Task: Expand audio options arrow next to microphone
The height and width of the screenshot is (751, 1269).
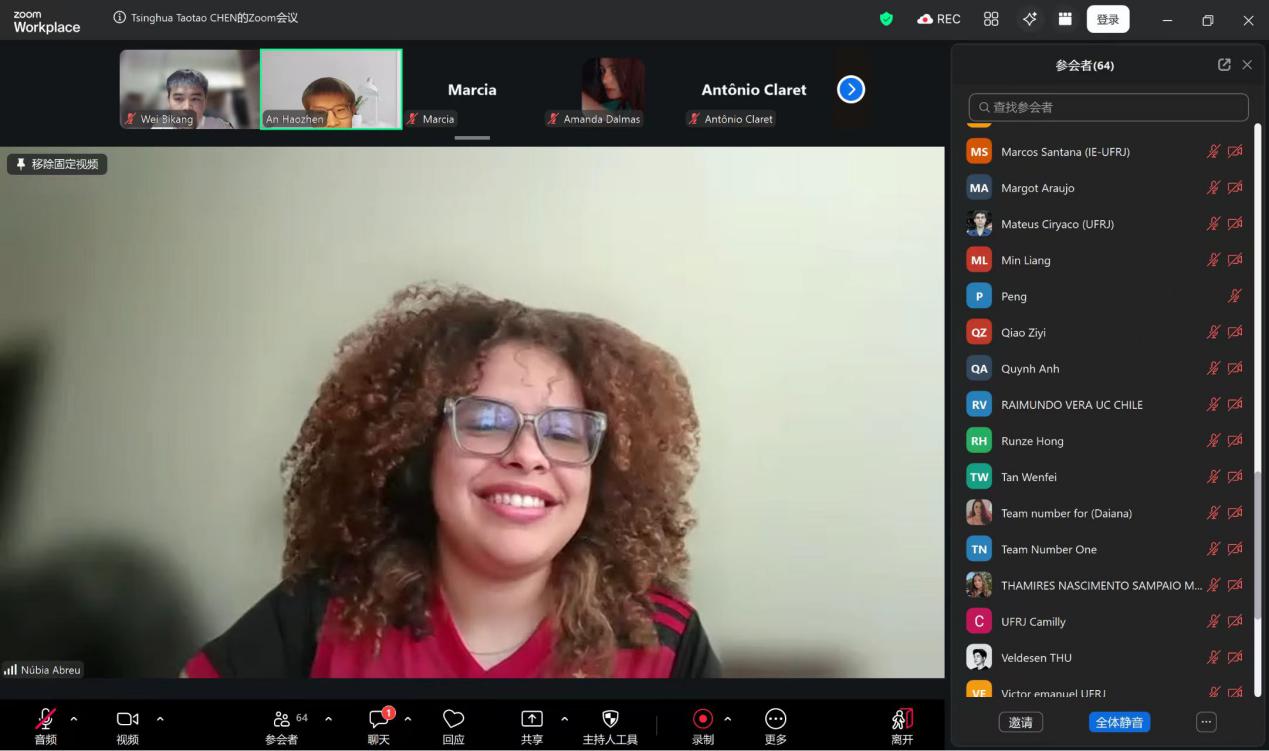Action: pos(74,719)
